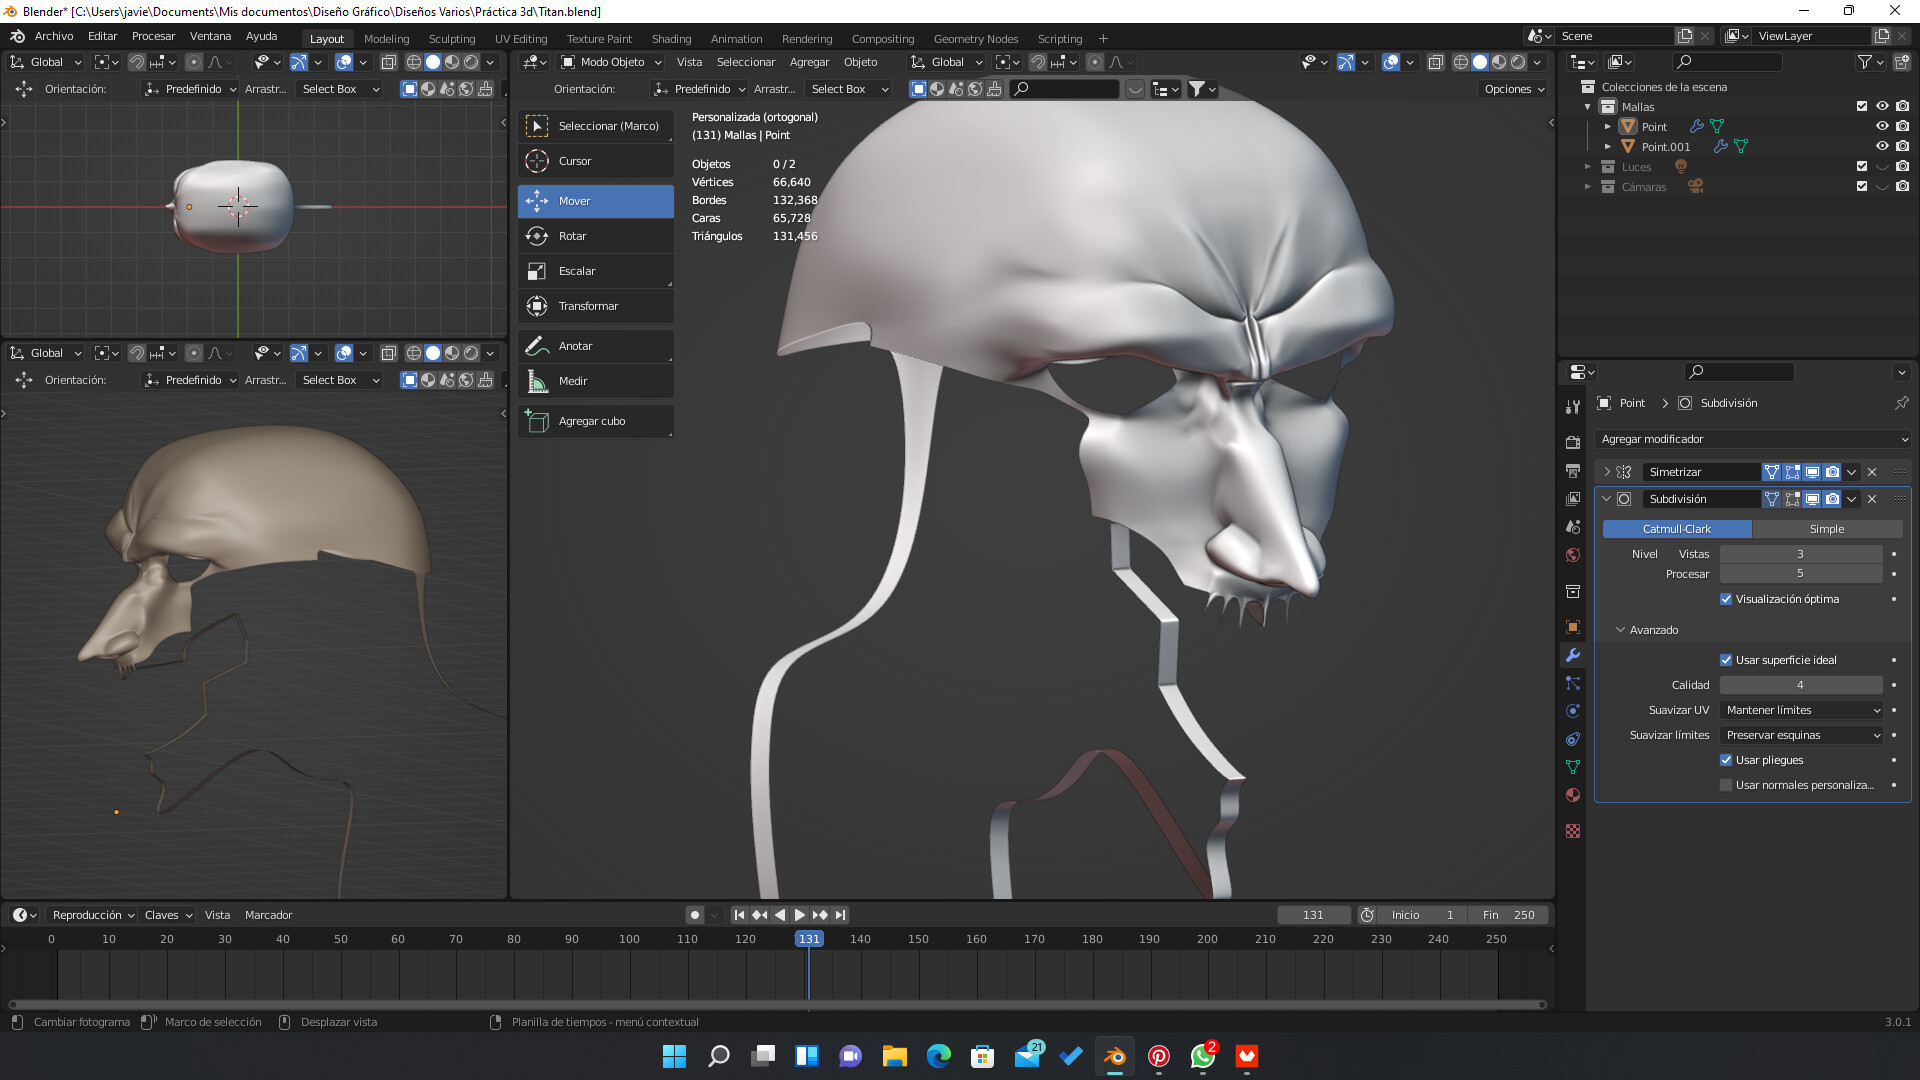Screen dimensions: 1920x1080
Task: Adjust the Calidad value field
Action: pyautogui.click(x=1801, y=685)
